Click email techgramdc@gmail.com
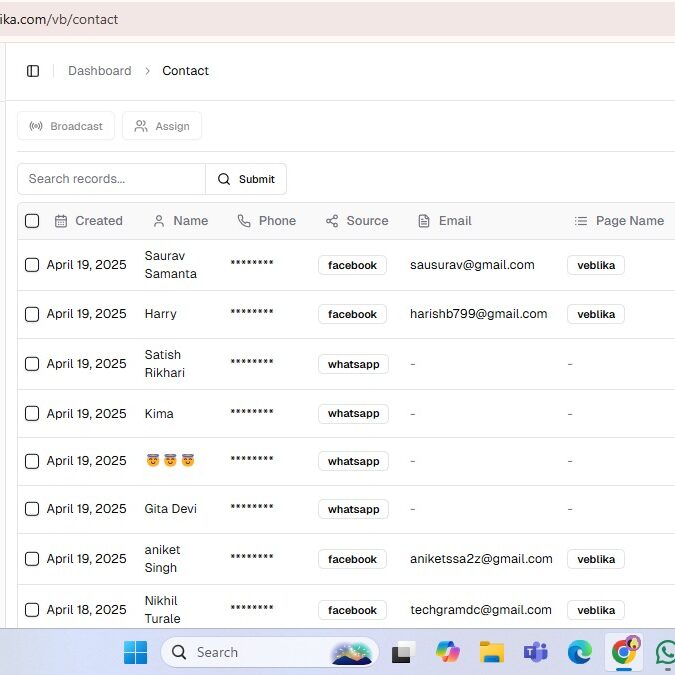The width and height of the screenshot is (675, 675). pyautogui.click(x=481, y=610)
